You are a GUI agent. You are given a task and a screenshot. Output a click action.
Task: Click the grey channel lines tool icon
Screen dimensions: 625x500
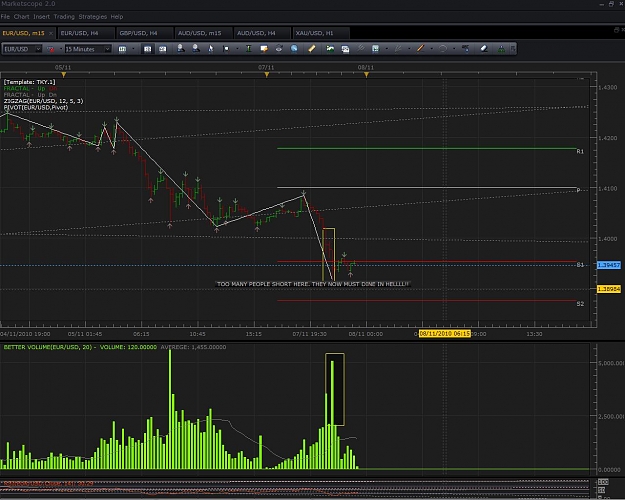(398, 49)
